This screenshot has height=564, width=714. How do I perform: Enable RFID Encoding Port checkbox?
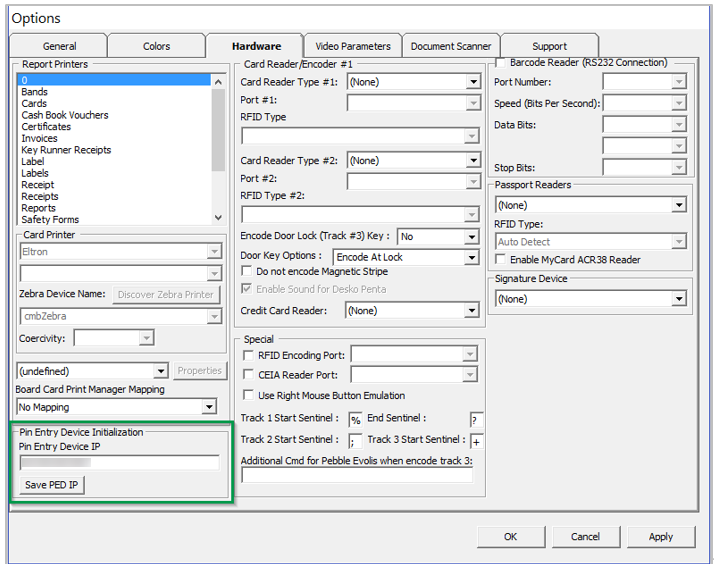[248, 355]
